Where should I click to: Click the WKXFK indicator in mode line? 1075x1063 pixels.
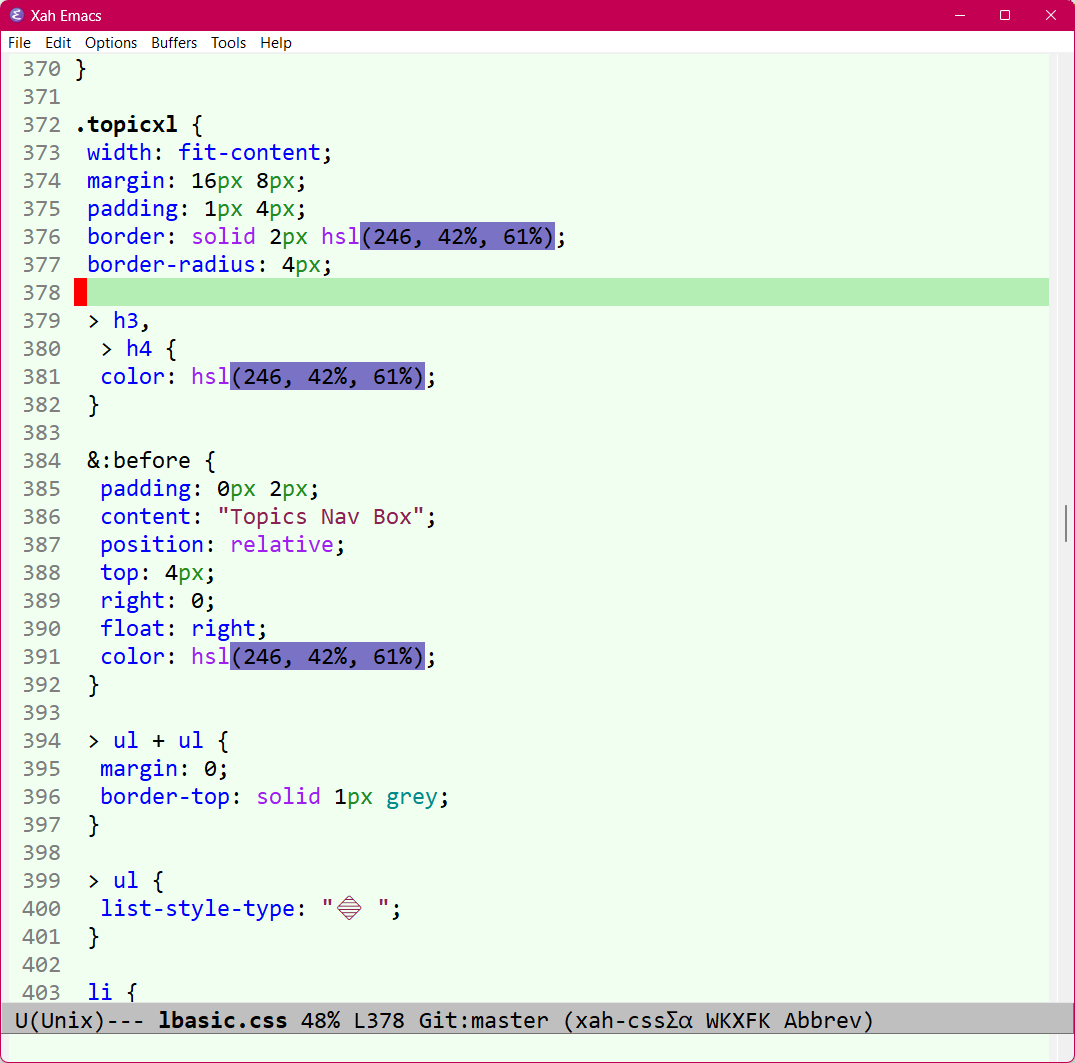pos(738,1020)
